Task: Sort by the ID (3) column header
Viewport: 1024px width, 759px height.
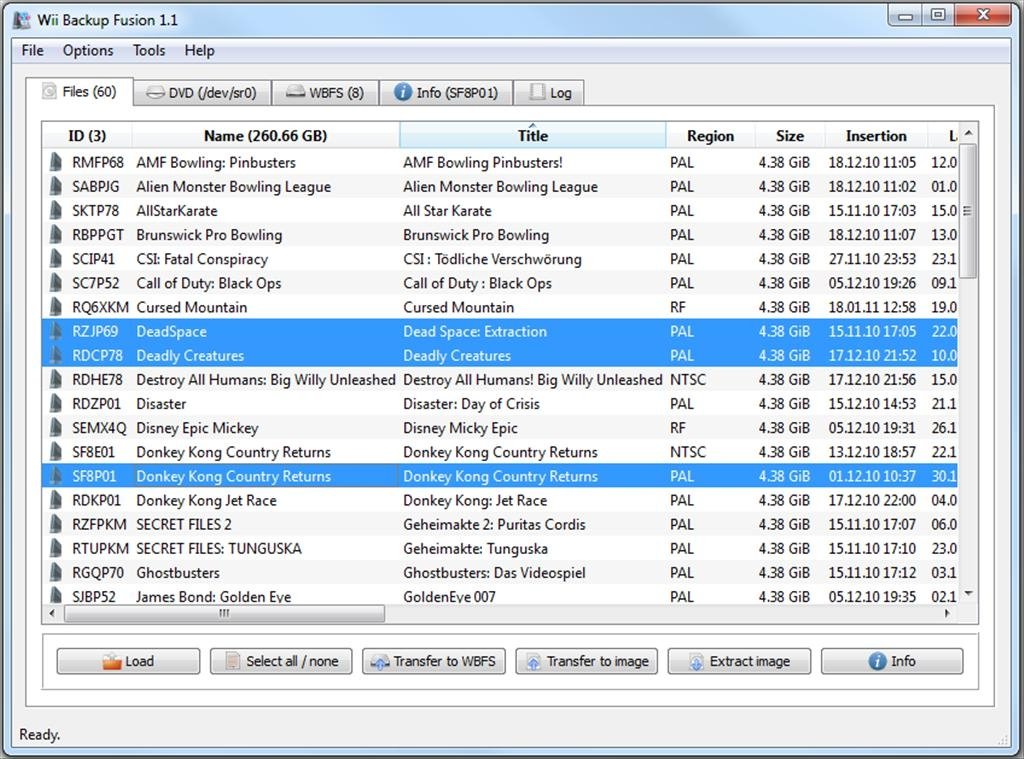Action: (87, 135)
